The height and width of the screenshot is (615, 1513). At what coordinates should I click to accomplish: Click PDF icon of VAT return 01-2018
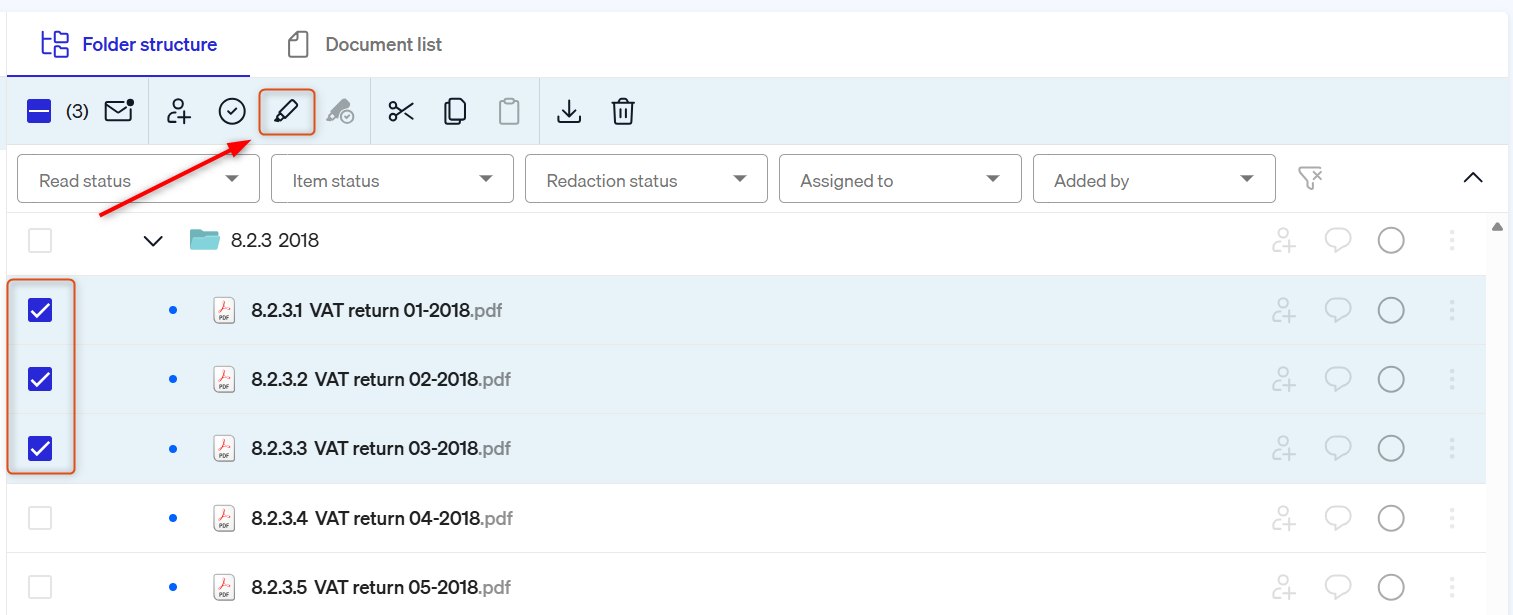click(224, 310)
